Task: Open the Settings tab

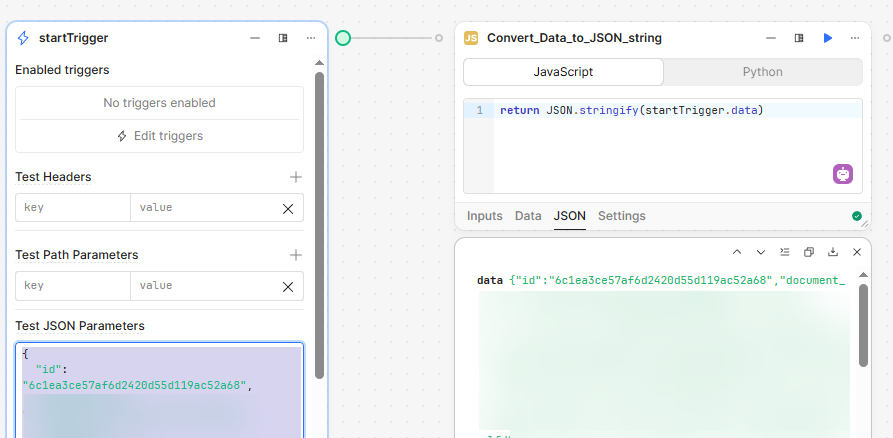Action: (x=621, y=216)
